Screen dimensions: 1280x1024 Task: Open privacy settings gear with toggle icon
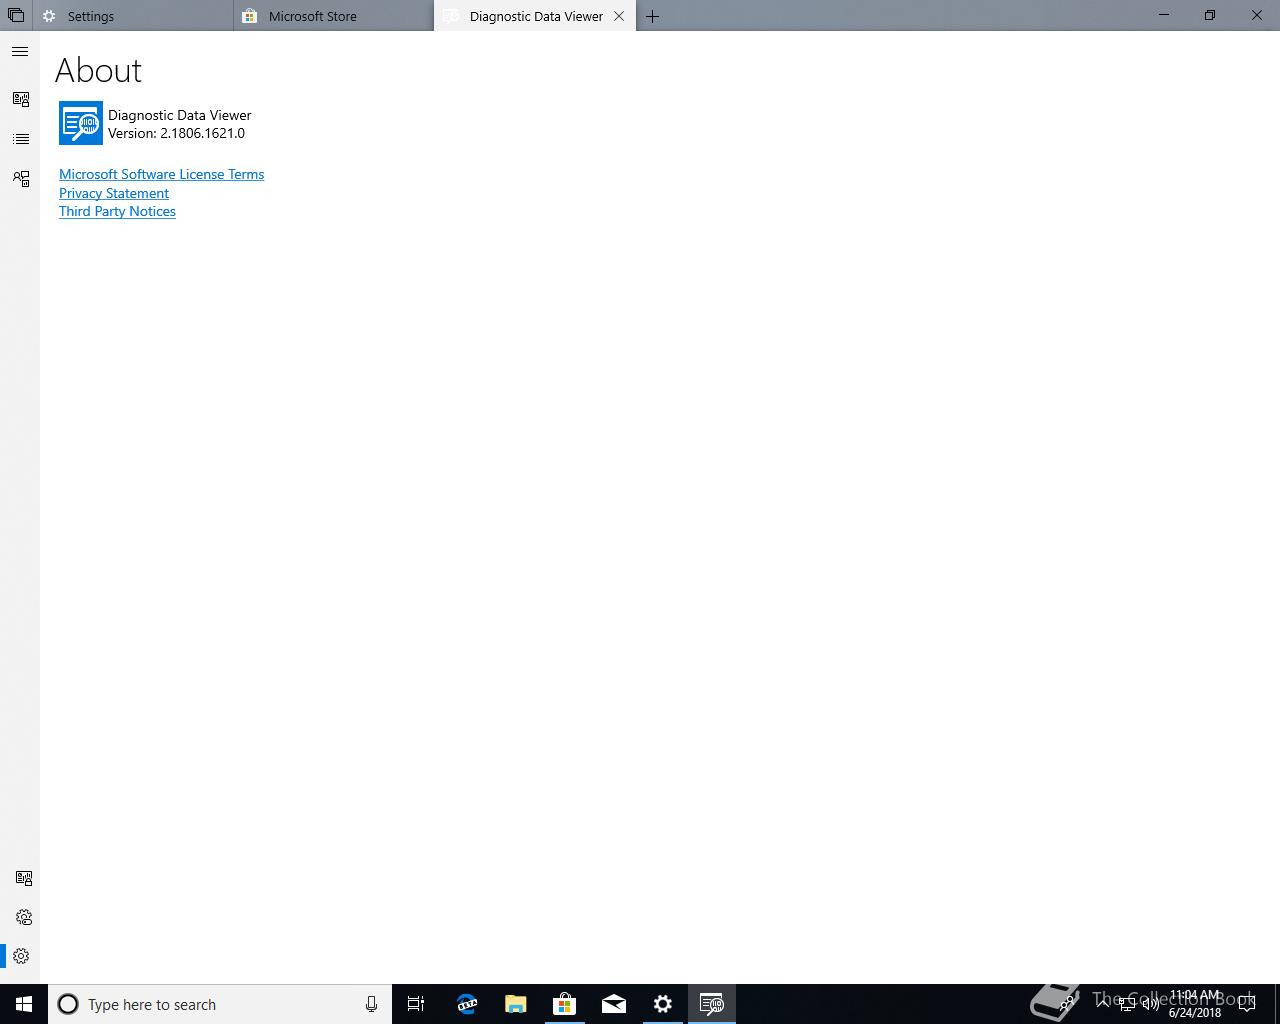point(23,917)
